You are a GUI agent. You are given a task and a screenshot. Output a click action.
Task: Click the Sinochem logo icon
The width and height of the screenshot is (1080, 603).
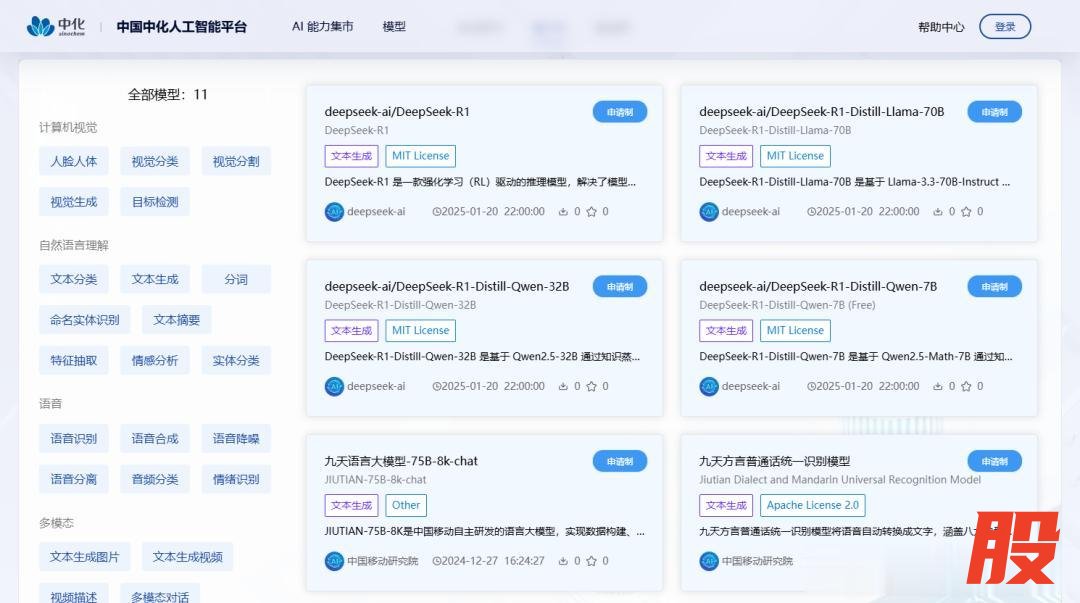coord(41,27)
